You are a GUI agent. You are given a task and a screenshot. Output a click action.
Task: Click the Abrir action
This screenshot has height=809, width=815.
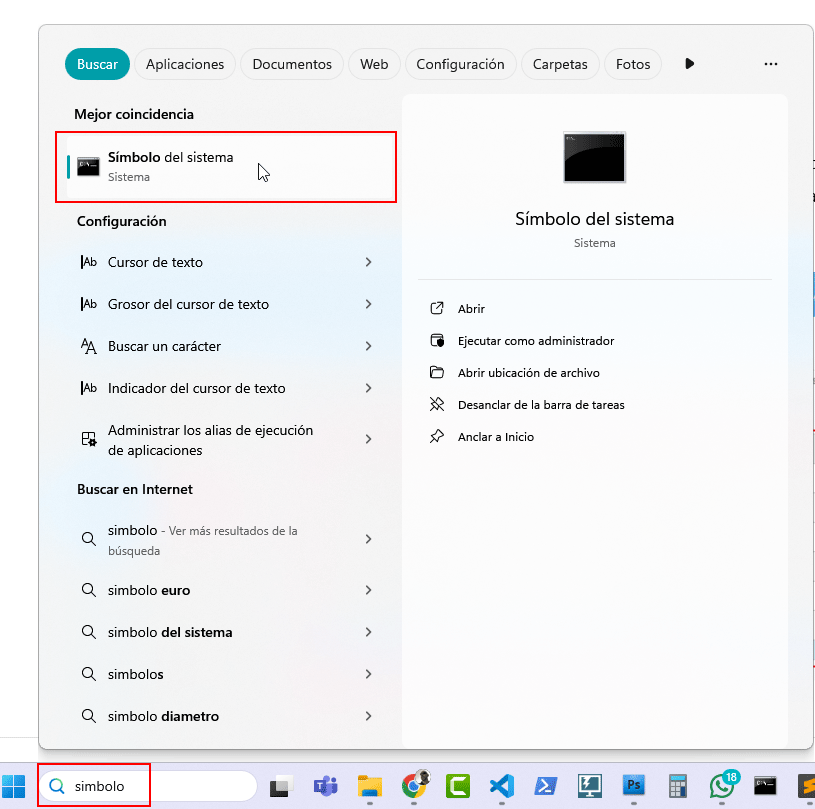[471, 309]
